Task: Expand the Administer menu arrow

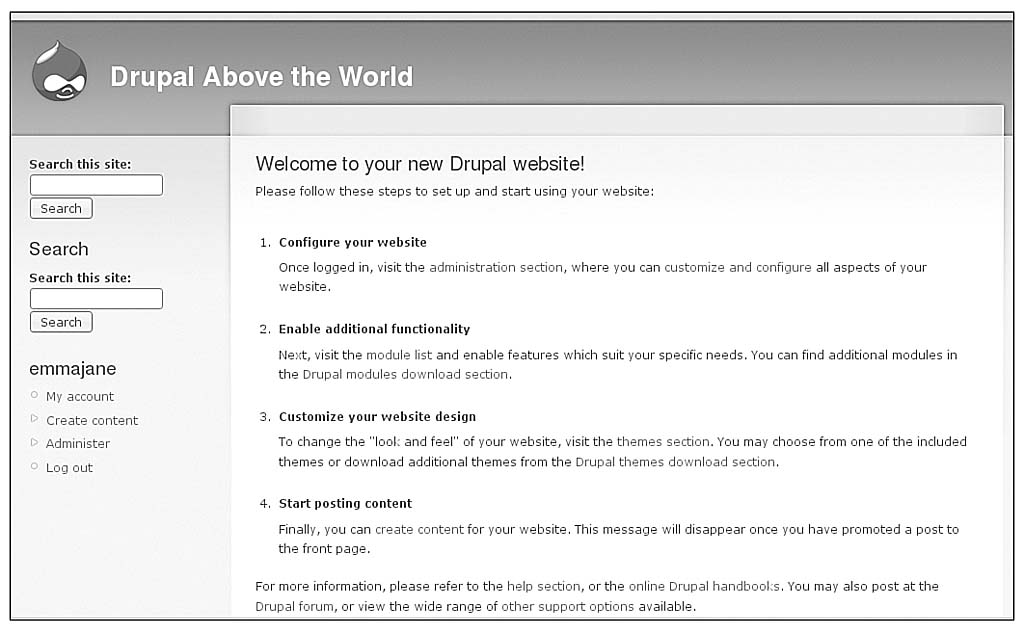Action: point(35,442)
